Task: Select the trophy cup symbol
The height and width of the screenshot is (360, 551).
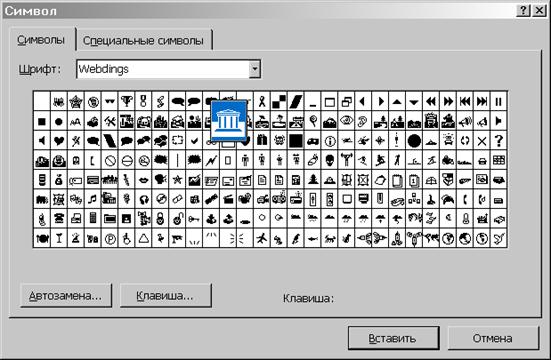Action: (127, 102)
